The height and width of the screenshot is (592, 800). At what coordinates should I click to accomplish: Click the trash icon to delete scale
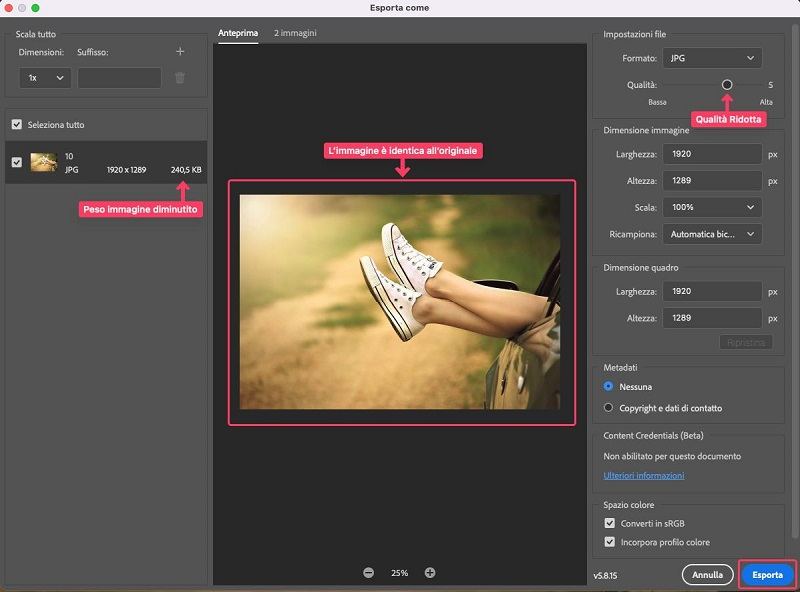(x=180, y=78)
